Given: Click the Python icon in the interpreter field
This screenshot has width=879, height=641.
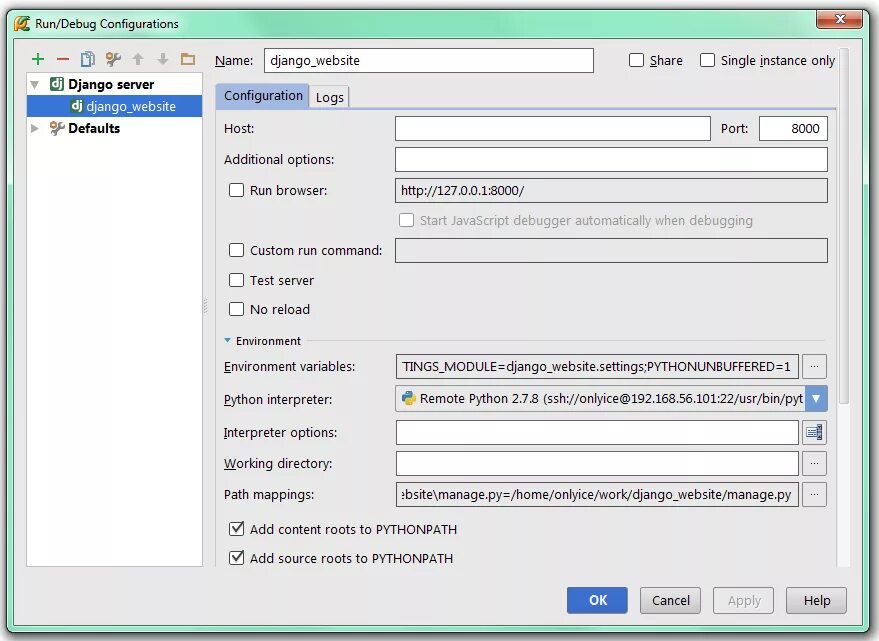Looking at the screenshot, I should click(409, 398).
